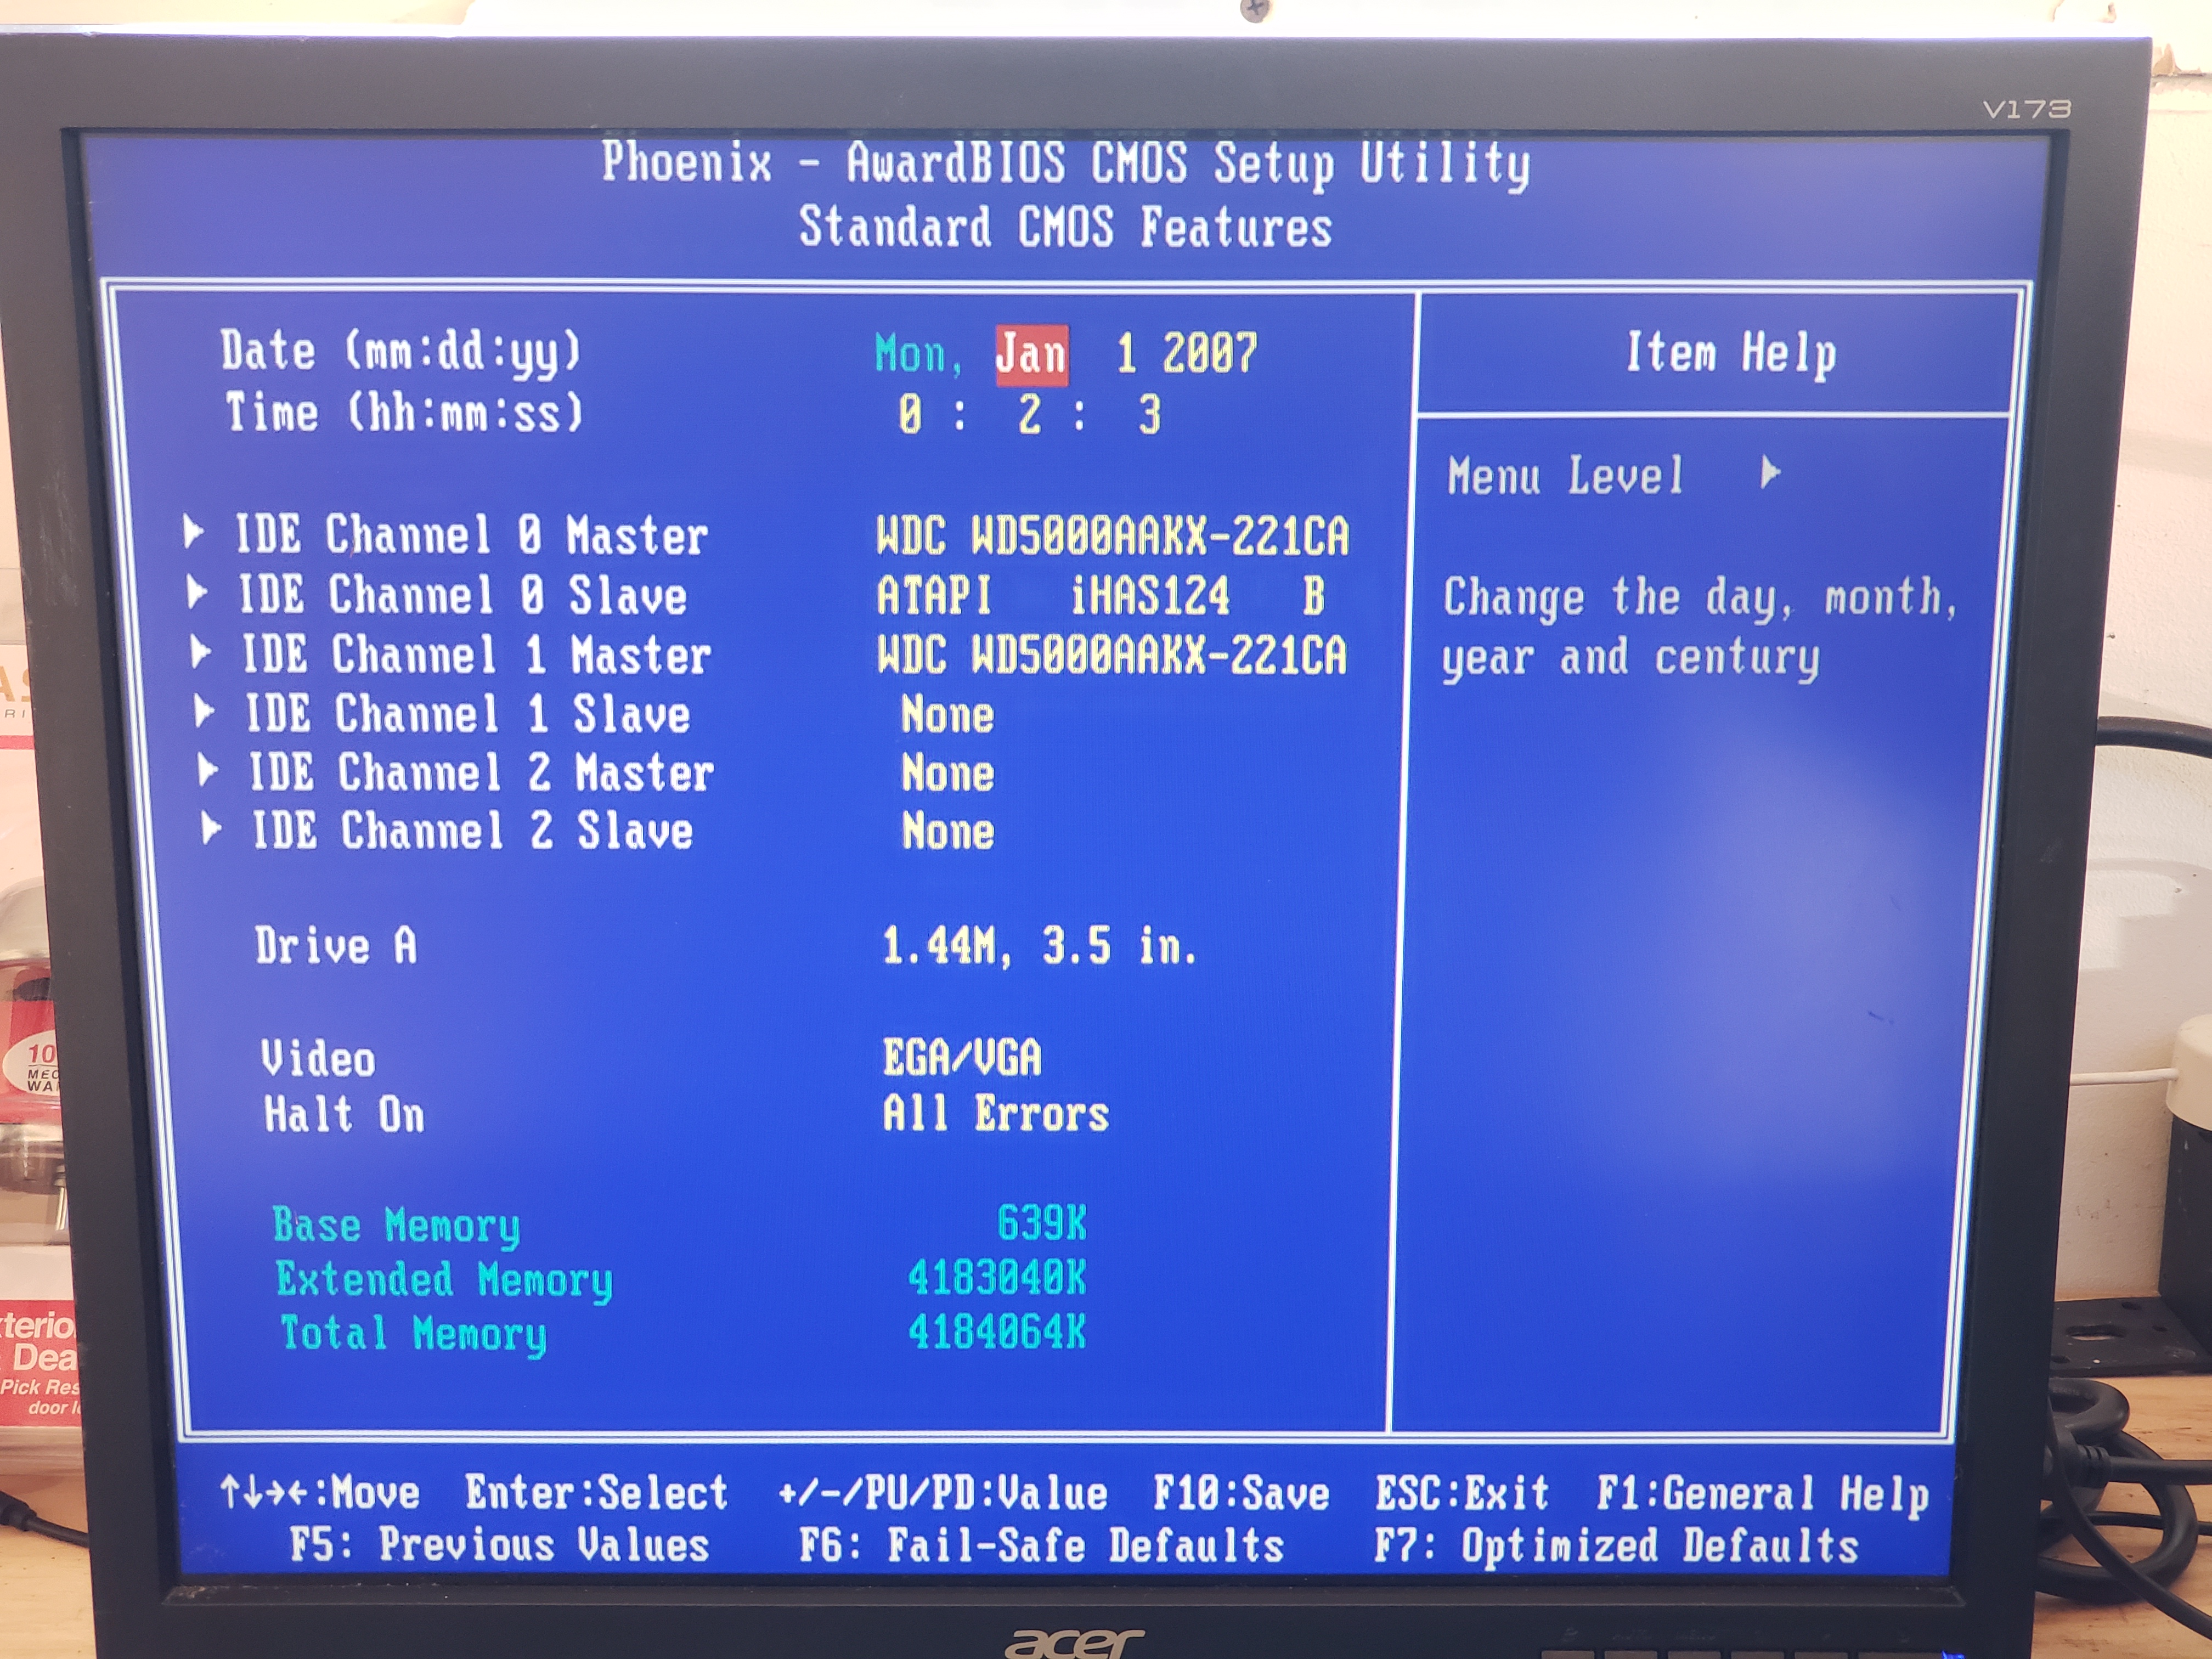Viewport: 2212px width, 1659px height.
Task: Click the 'Change the day, month,' help text
Action: pyautogui.click(x=1699, y=598)
